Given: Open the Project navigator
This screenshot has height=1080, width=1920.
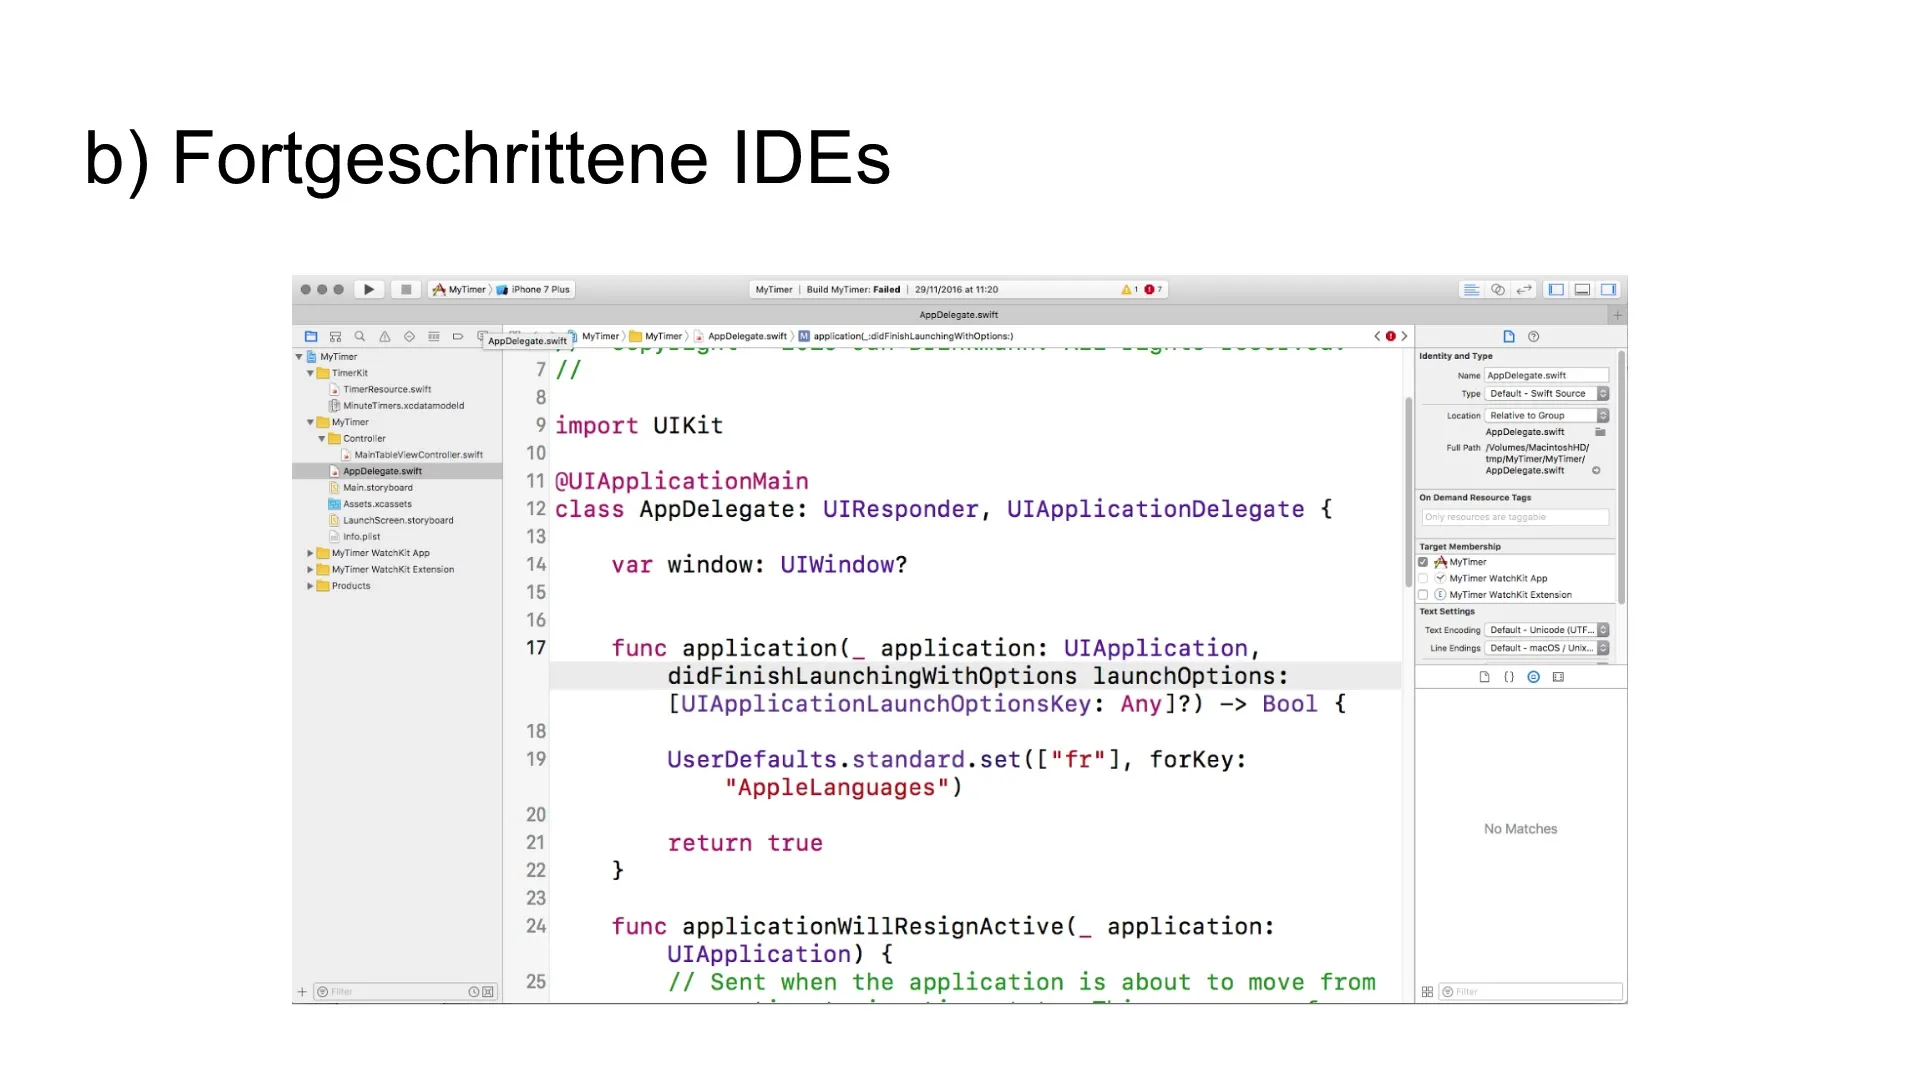Looking at the screenshot, I should tap(311, 337).
